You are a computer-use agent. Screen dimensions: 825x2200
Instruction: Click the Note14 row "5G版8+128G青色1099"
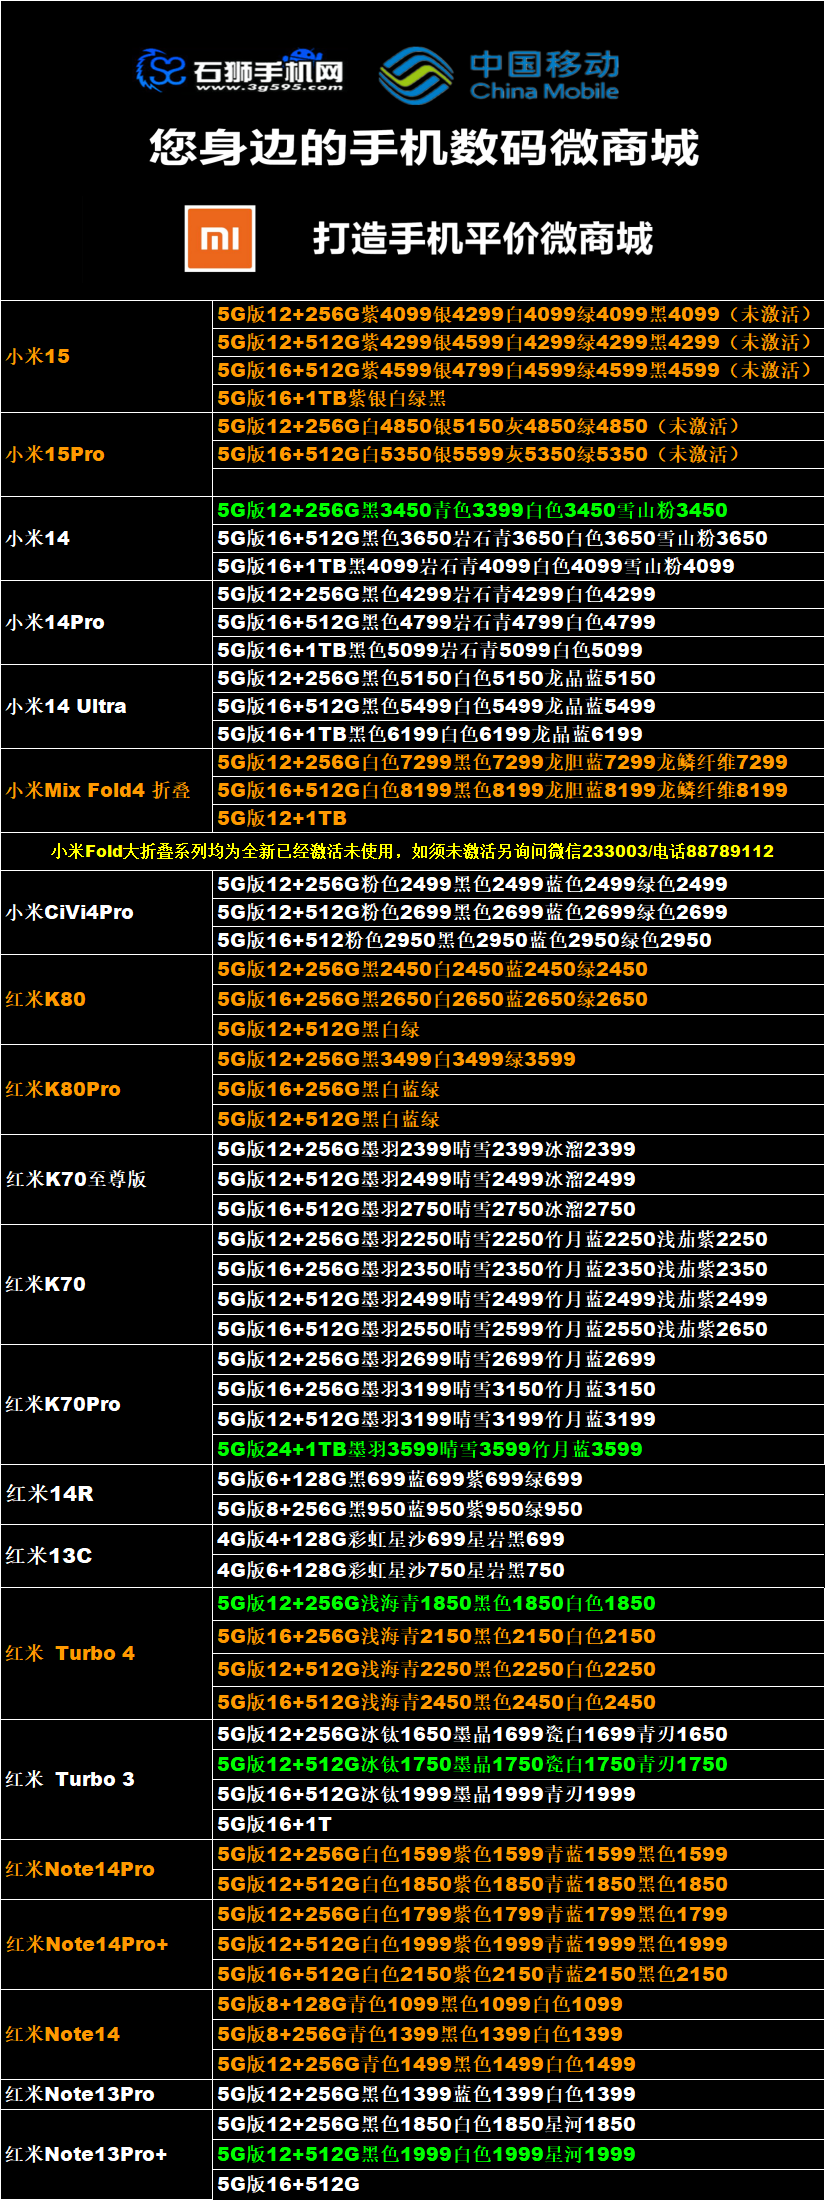coord(518,2004)
